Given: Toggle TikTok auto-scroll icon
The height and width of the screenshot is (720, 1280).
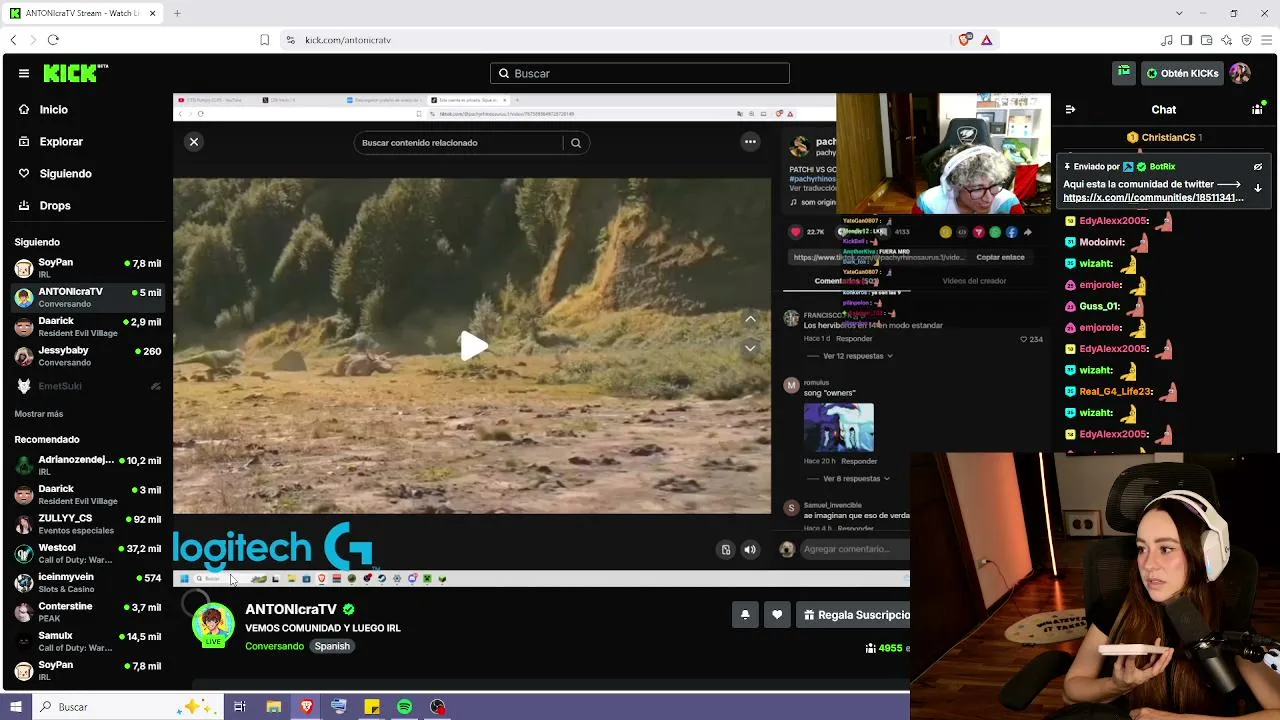Looking at the screenshot, I should [x=726, y=549].
